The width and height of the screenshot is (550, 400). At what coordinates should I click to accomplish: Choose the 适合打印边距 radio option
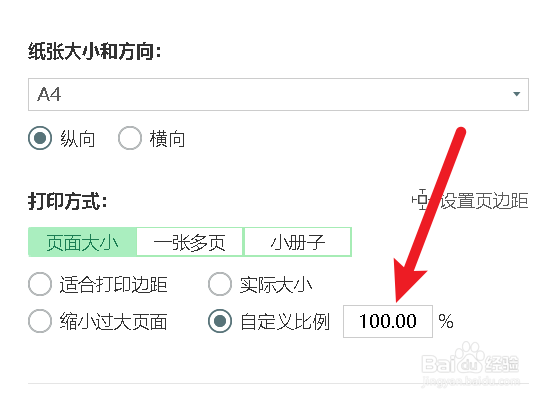[40, 284]
